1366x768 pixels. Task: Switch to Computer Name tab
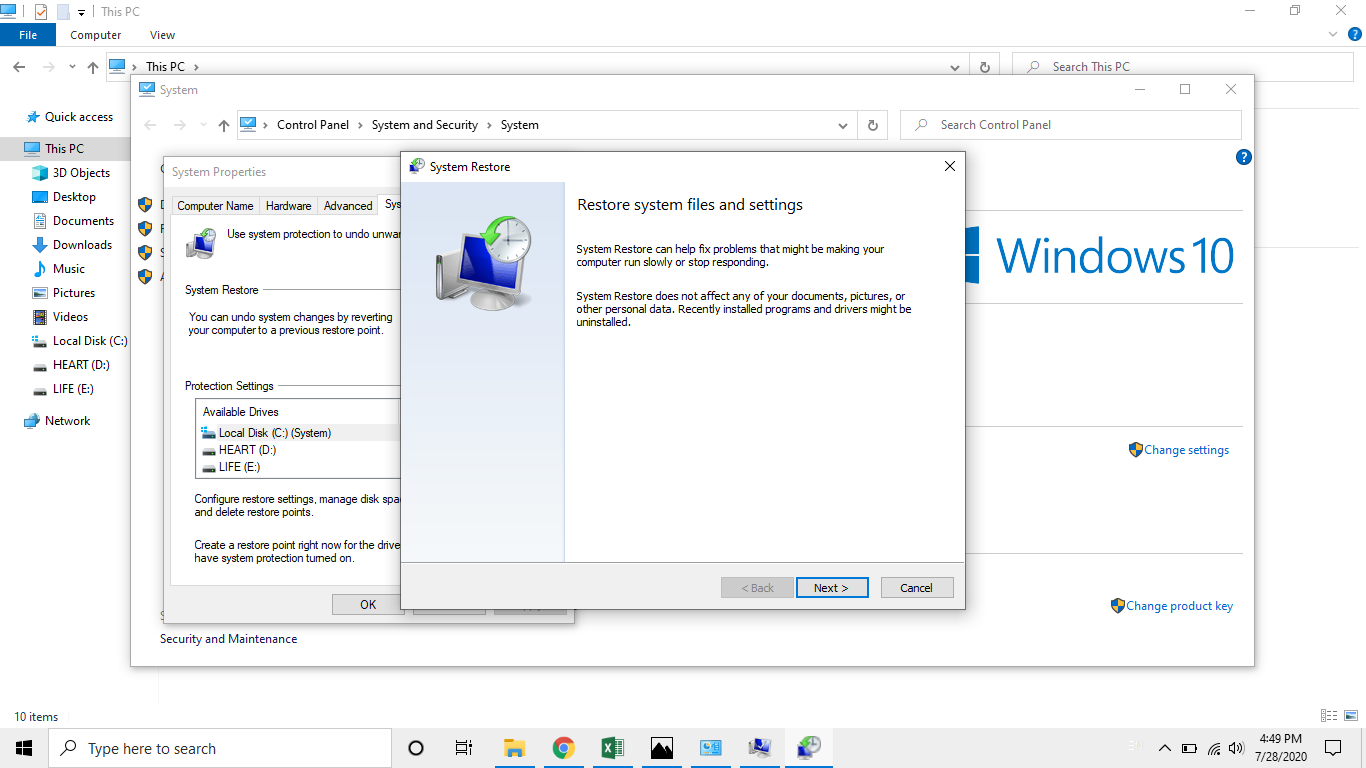click(x=215, y=206)
